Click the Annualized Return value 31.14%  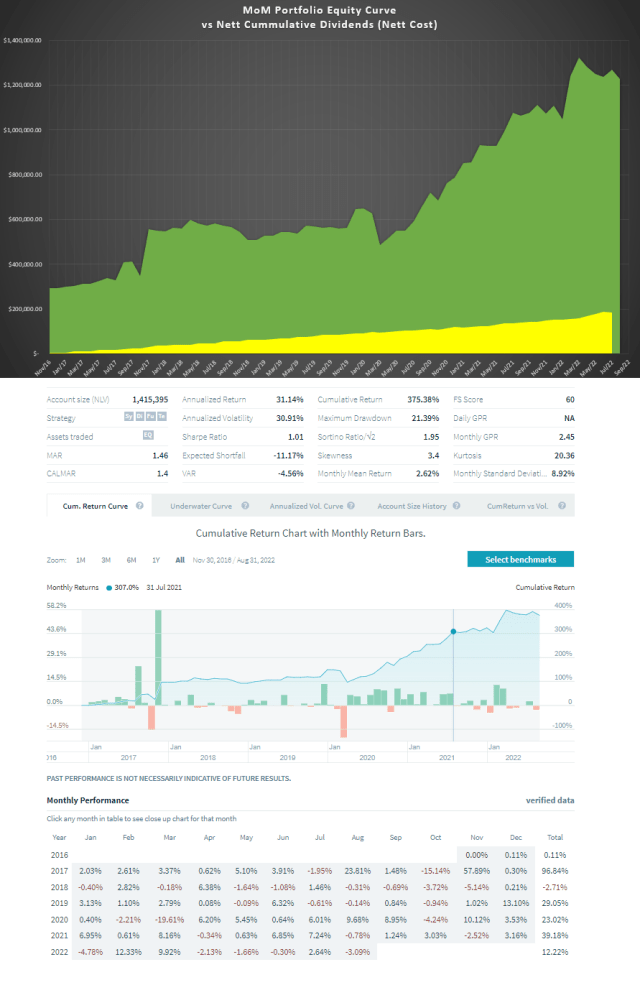point(290,400)
